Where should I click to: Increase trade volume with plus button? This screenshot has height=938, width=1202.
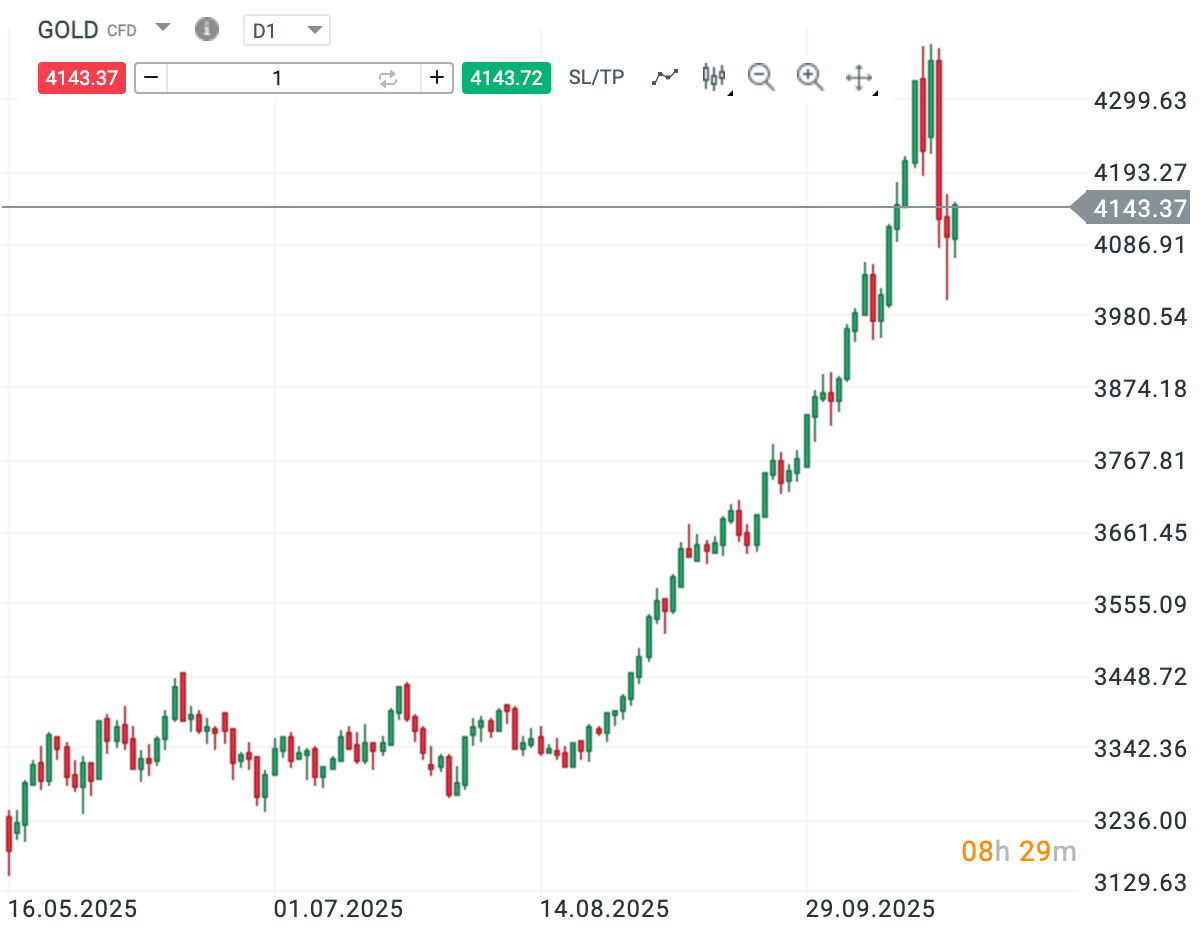pyautogui.click(x=437, y=78)
